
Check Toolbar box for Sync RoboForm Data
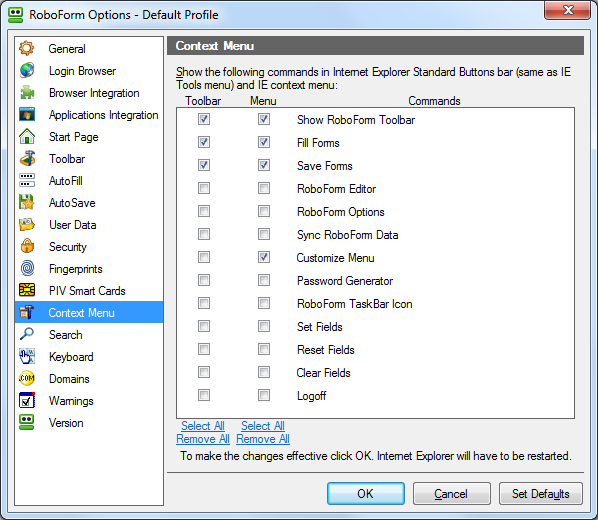coord(204,234)
